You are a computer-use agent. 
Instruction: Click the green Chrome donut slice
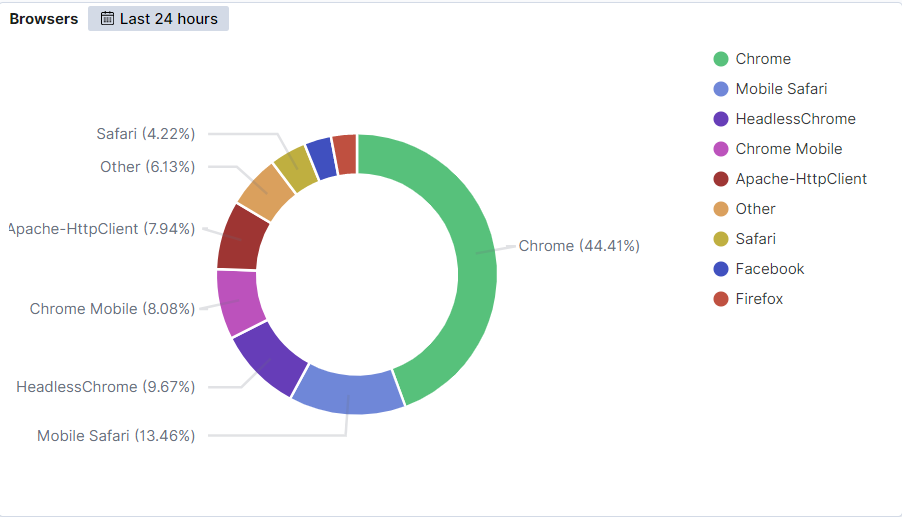[460, 260]
